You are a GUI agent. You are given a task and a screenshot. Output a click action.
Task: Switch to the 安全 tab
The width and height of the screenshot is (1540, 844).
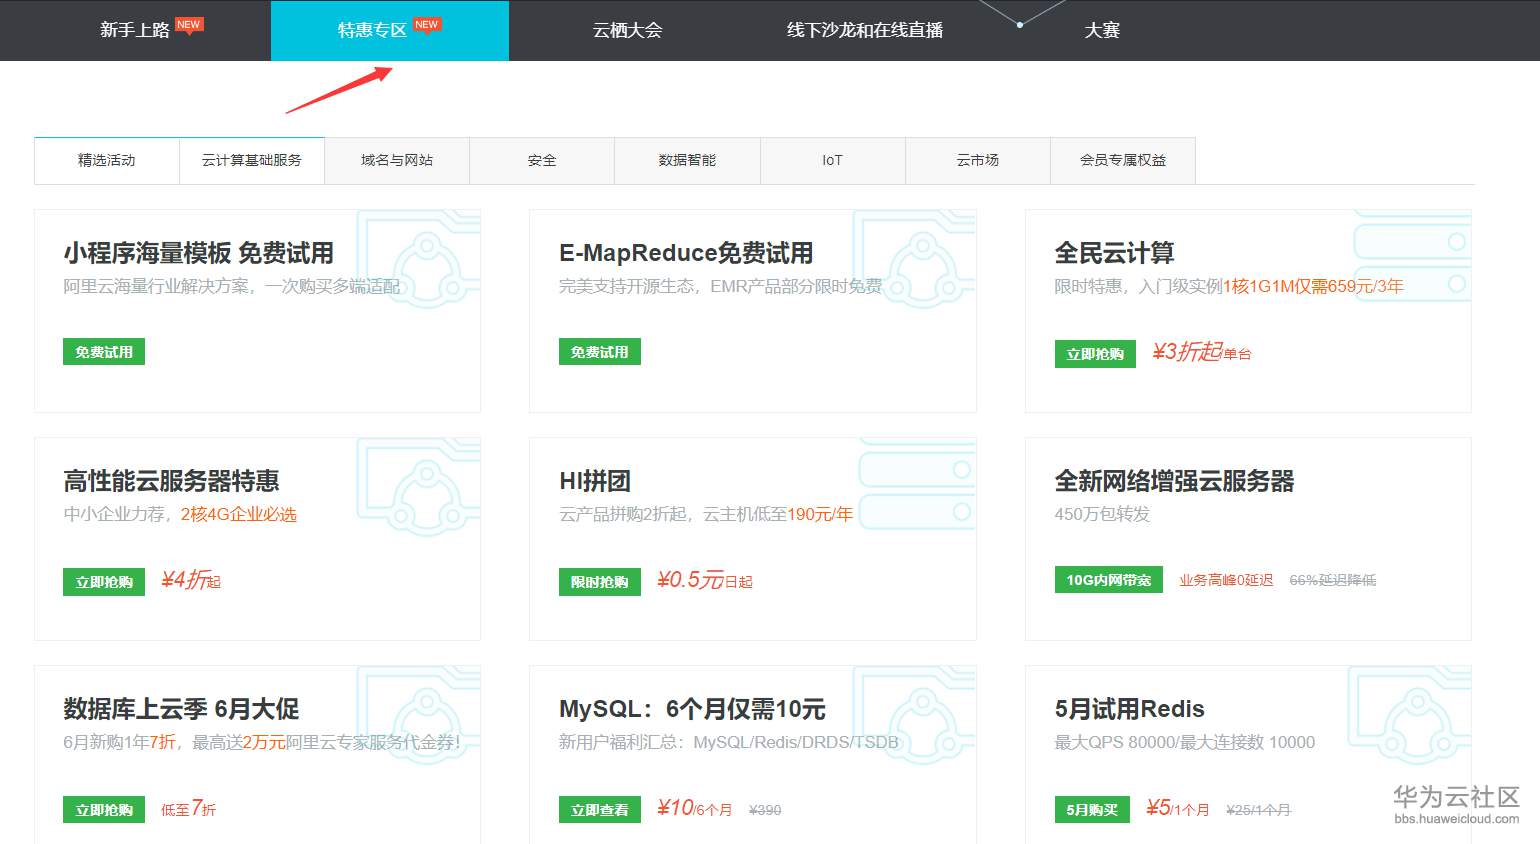click(x=542, y=161)
